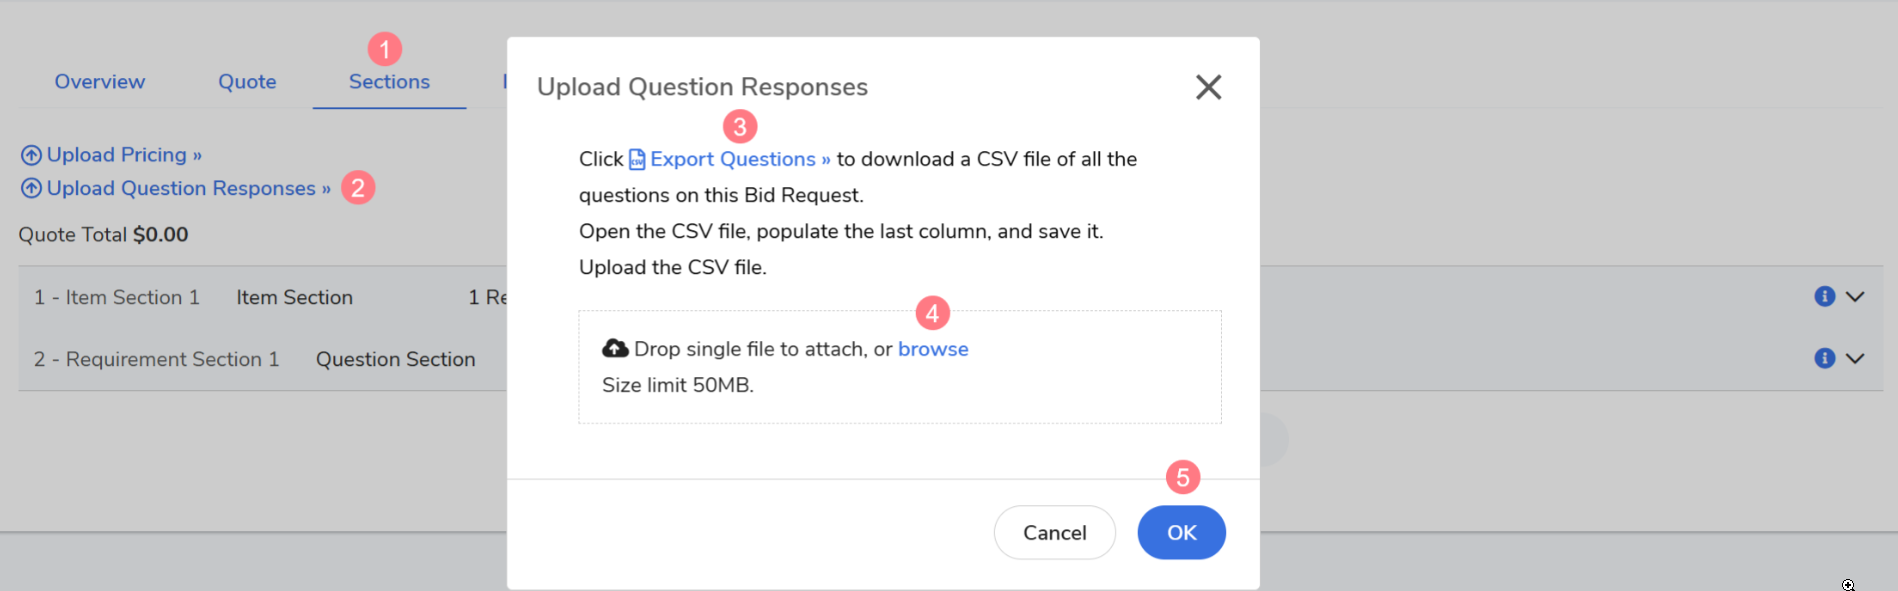Switch to the Overview tab

tap(100, 82)
